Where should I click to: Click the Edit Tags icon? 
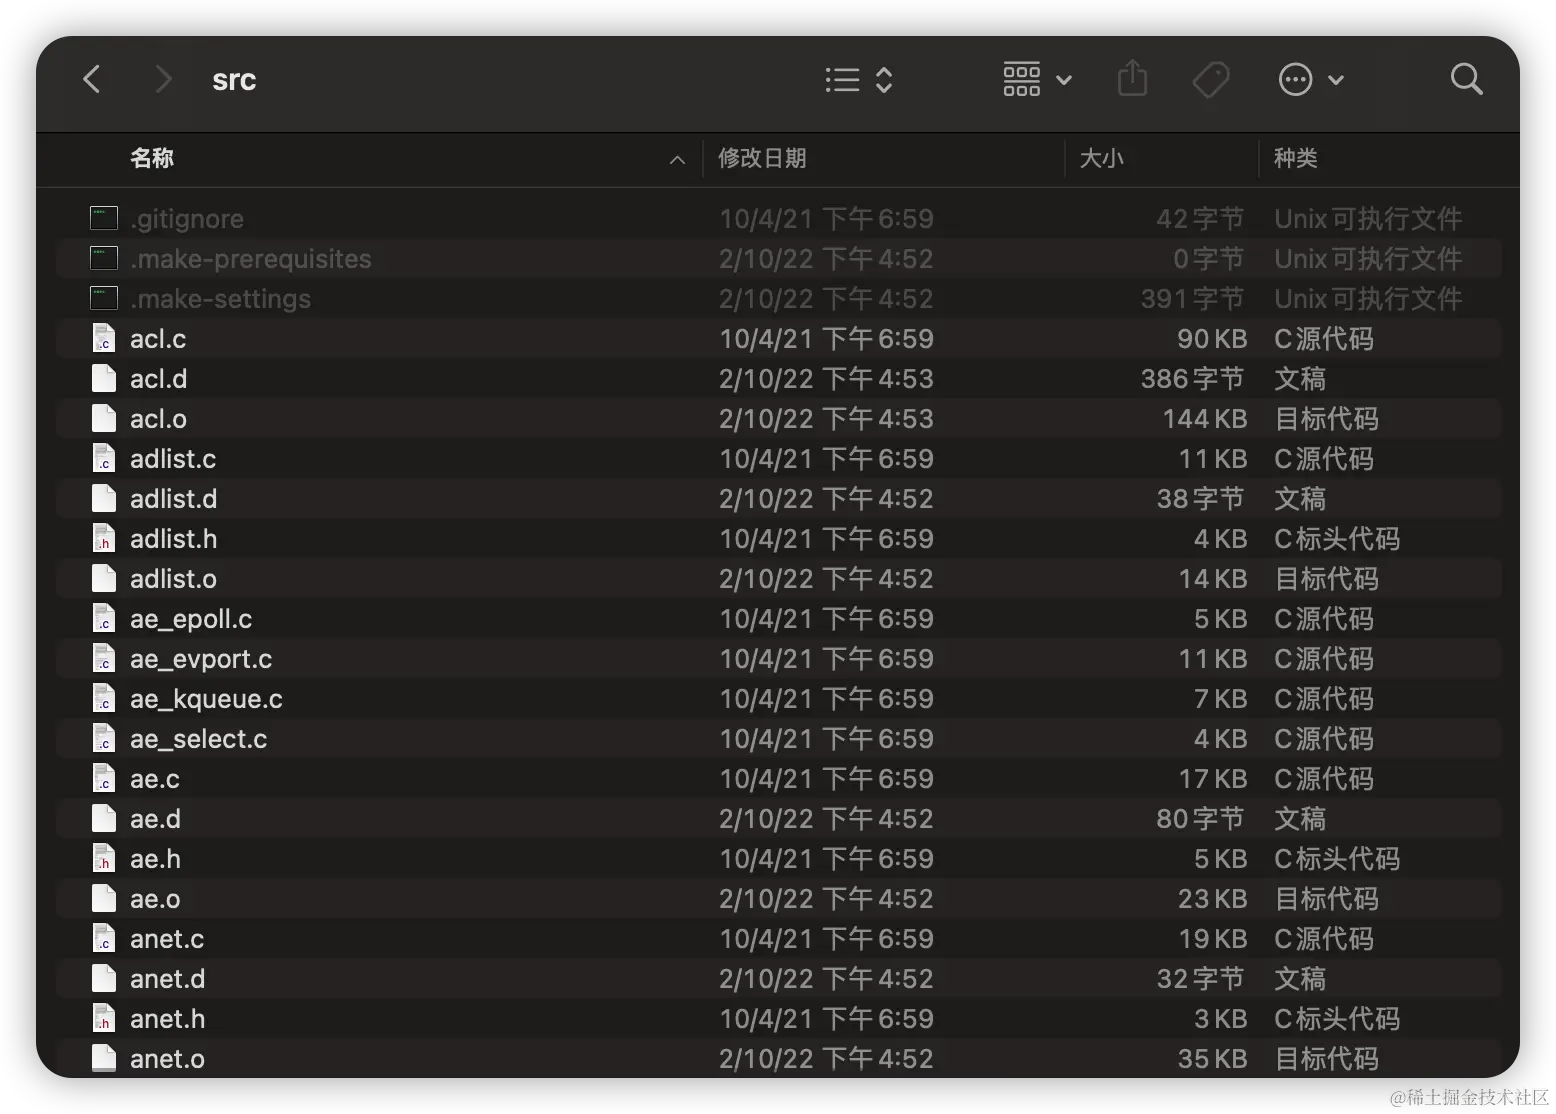[x=1211, y=80]
